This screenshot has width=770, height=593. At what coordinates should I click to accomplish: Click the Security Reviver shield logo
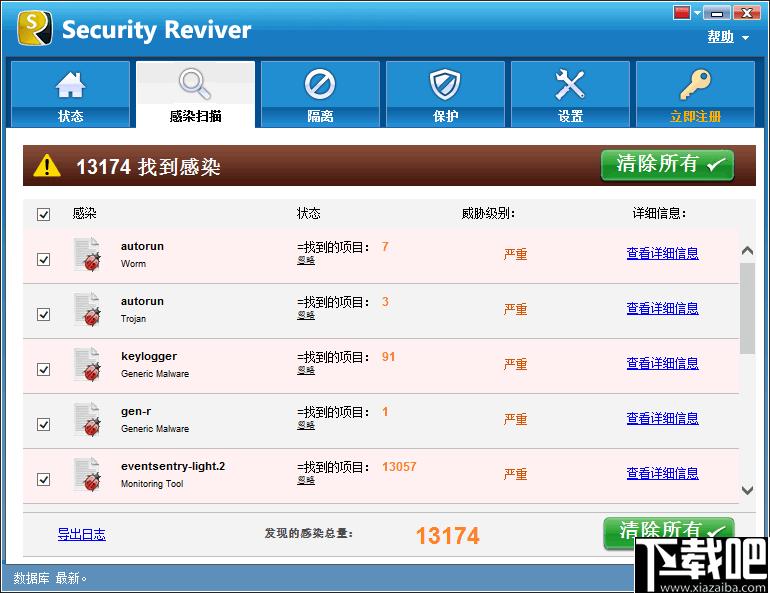click(x=34, y=28)
